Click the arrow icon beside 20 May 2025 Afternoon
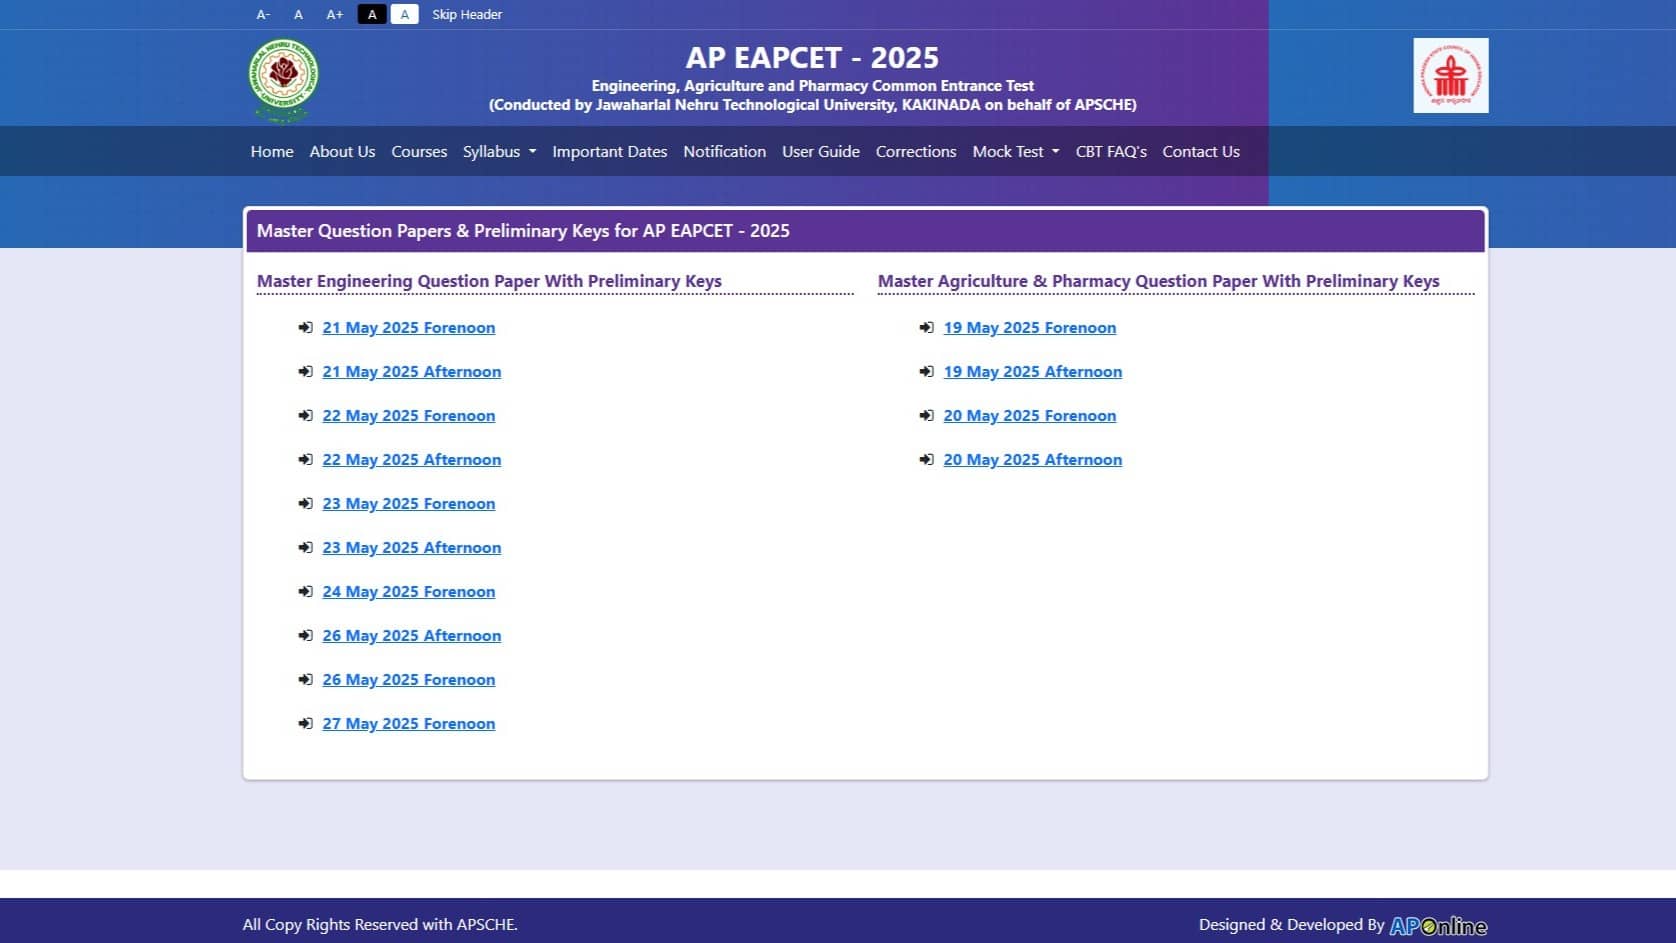The width and height of the screenshot is (1676, 943). click(x=927, y=459)
